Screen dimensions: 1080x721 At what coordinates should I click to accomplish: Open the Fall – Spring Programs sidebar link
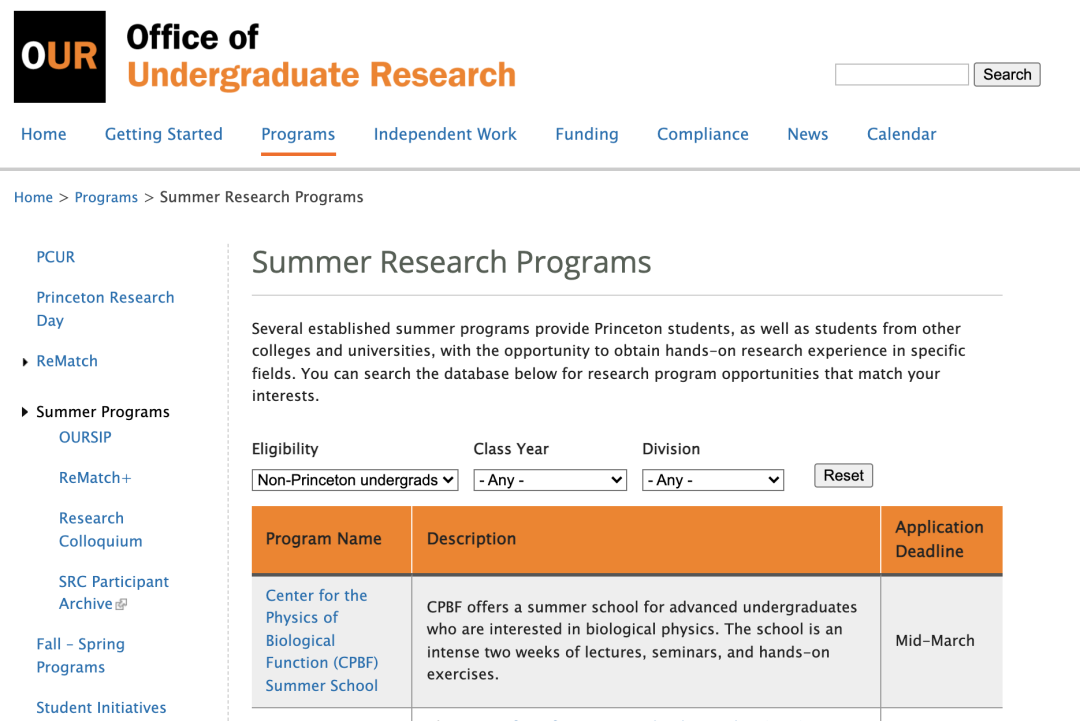(x=81, y=655)
